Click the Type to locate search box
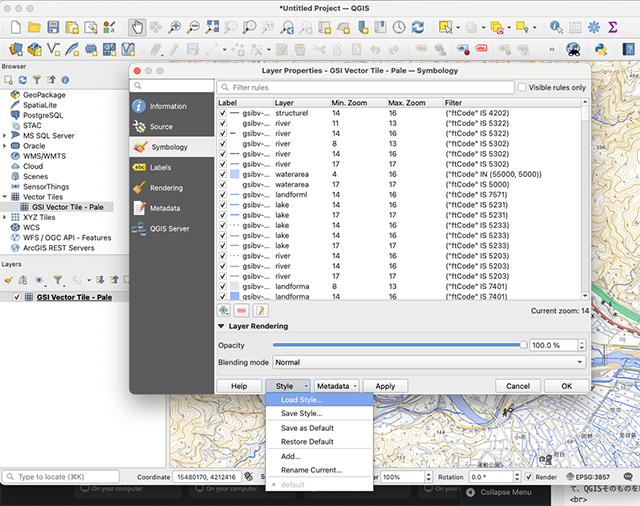The image size is (640, 506). point(61,477)
